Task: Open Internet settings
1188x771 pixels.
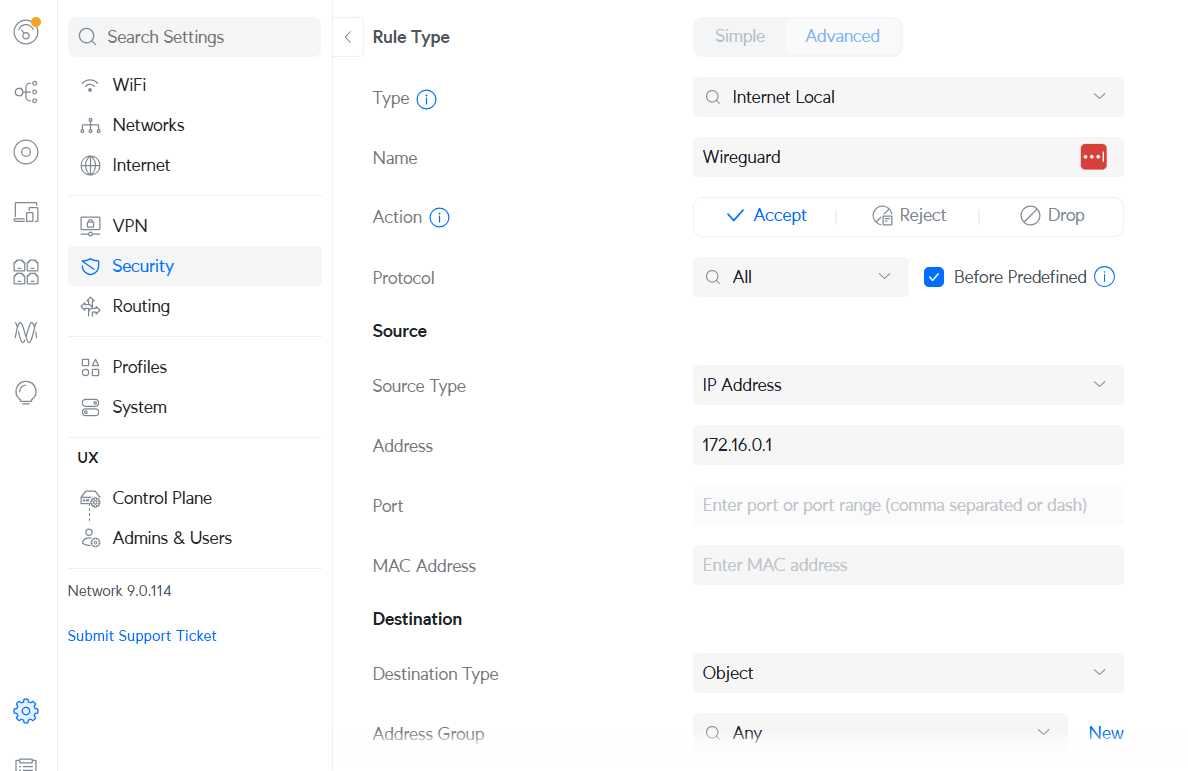Action: pyautogui.click(x=195, y=165)
